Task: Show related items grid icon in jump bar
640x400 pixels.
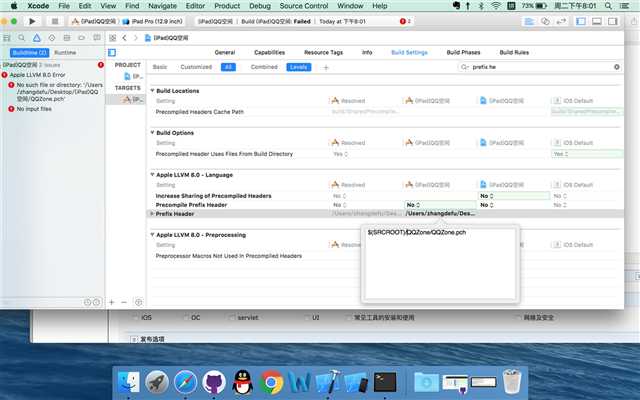Action: [x=112, y=38]
